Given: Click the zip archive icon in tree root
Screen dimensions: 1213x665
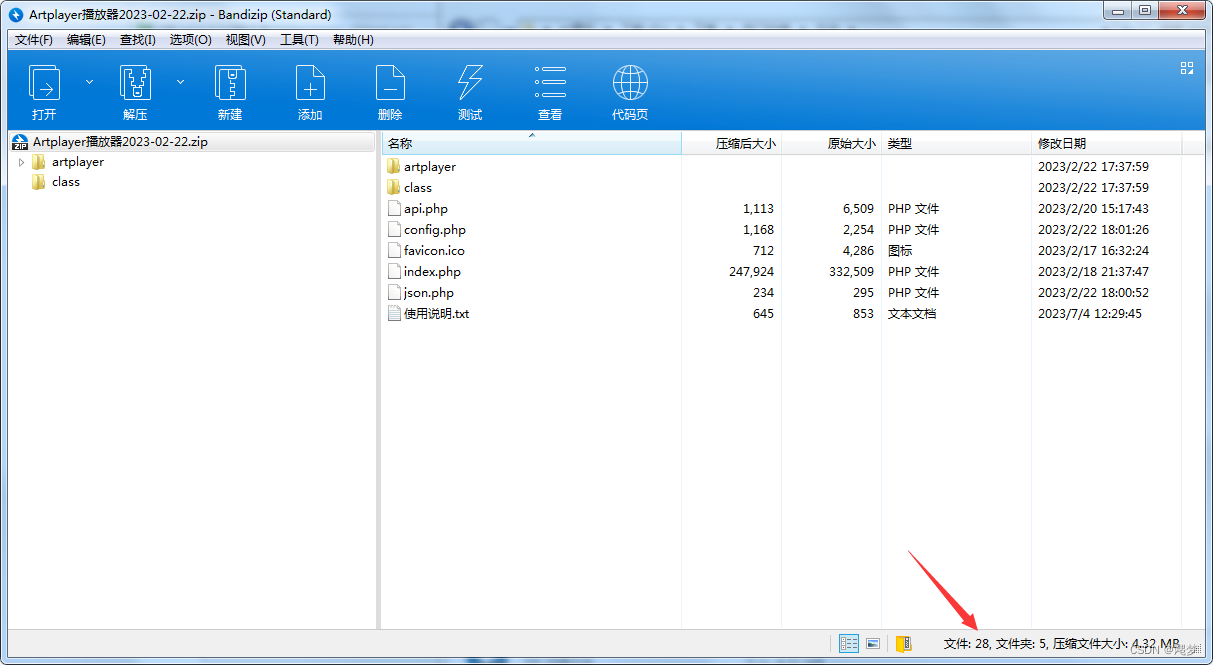Looking at the screenshot, I should click(x=20, y=142).
